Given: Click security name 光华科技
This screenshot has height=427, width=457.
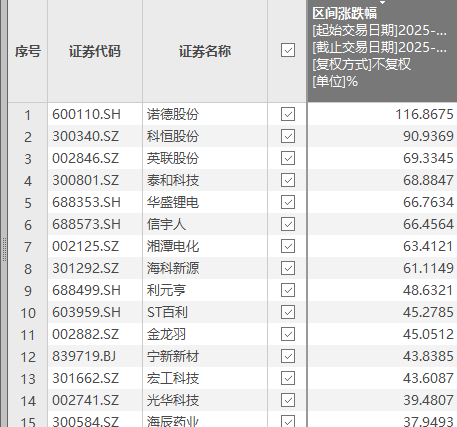Looking at the screenshot, I should [173, 401].
